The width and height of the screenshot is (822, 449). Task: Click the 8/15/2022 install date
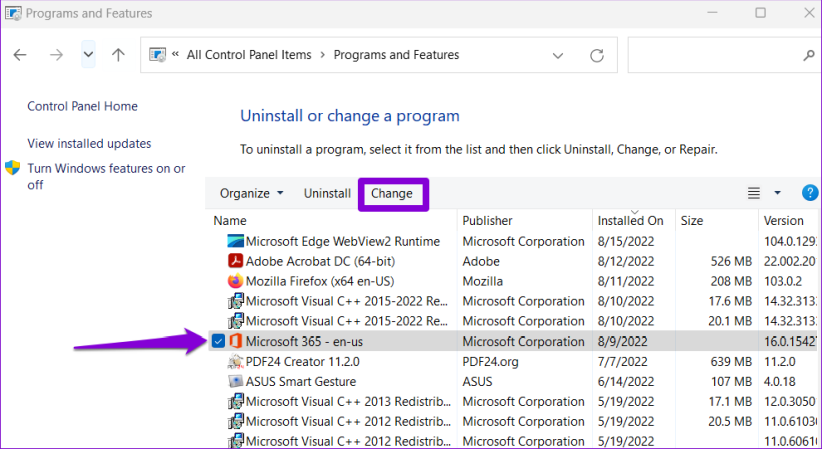click(x=626, y=241)
